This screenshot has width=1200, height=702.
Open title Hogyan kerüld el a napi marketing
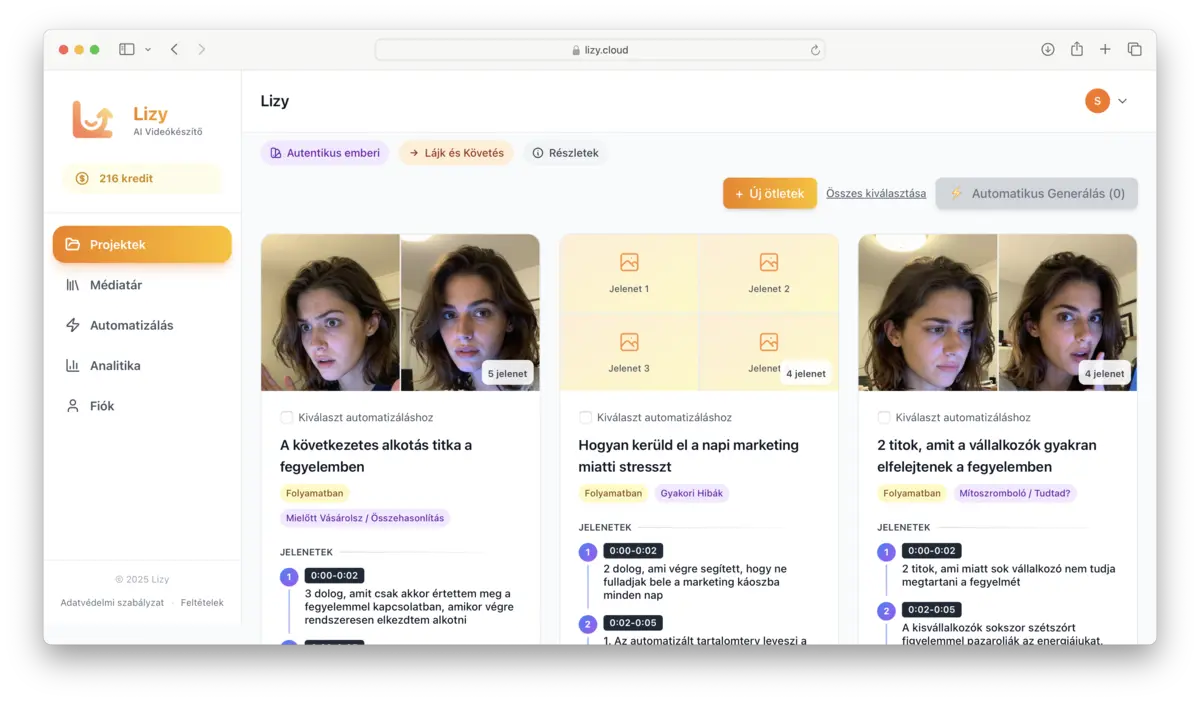689,456
